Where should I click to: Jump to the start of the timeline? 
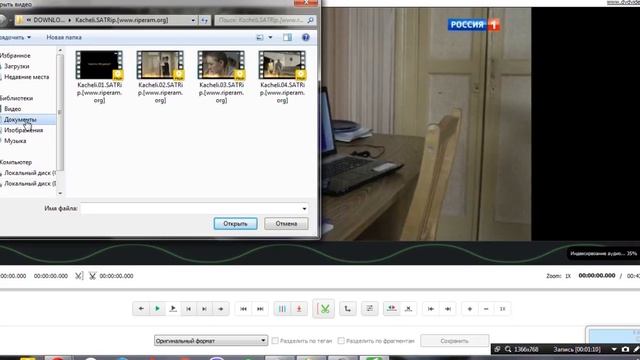click(431, 309)
